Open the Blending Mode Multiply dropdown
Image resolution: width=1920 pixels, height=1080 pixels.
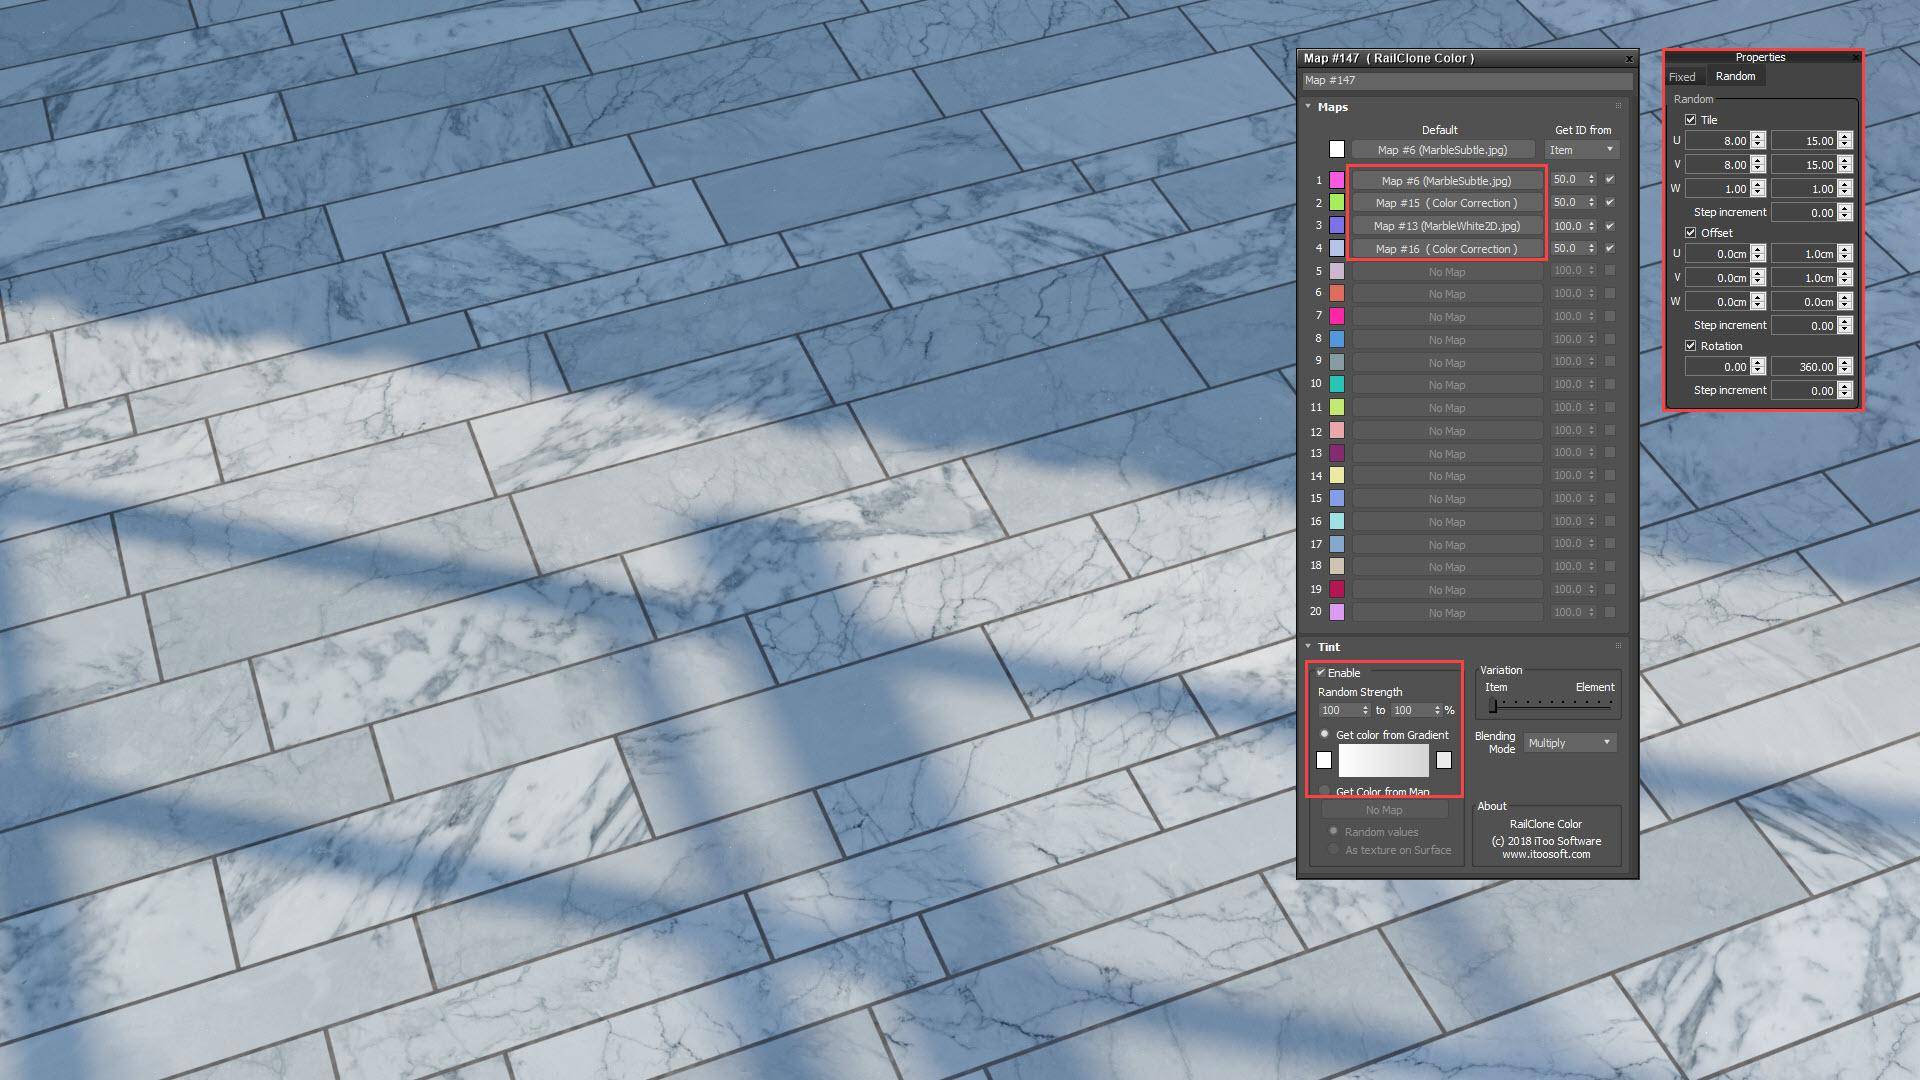tap(1568, 742)
